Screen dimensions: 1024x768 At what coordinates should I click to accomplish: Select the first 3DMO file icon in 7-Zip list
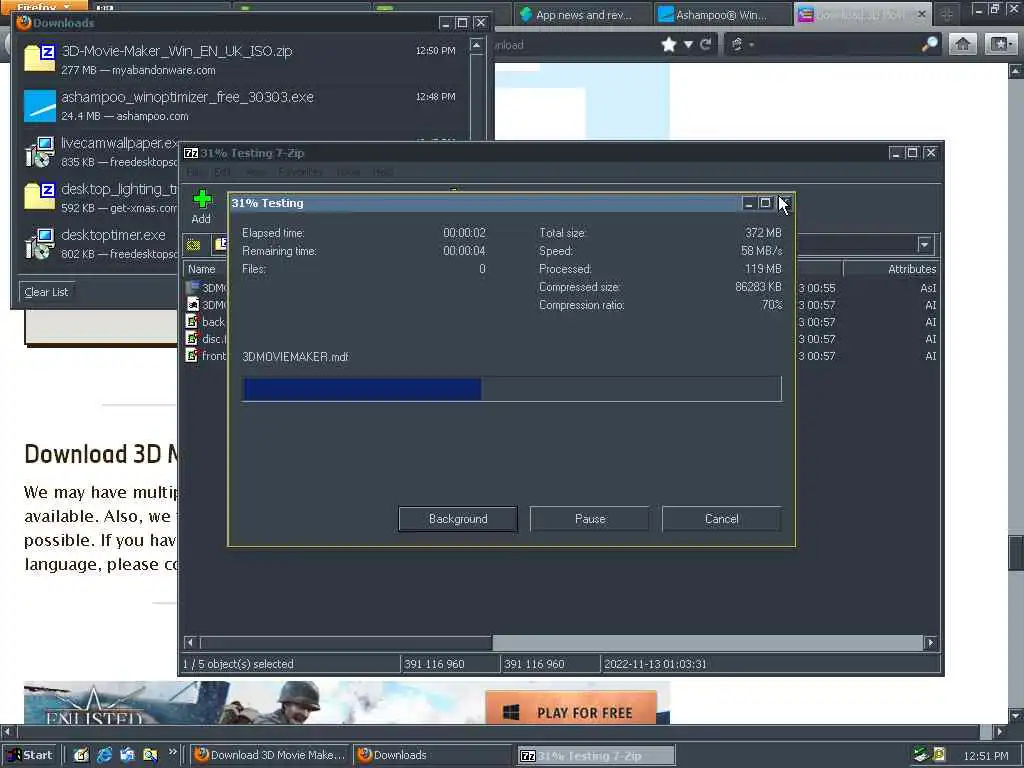pos(193,287)
